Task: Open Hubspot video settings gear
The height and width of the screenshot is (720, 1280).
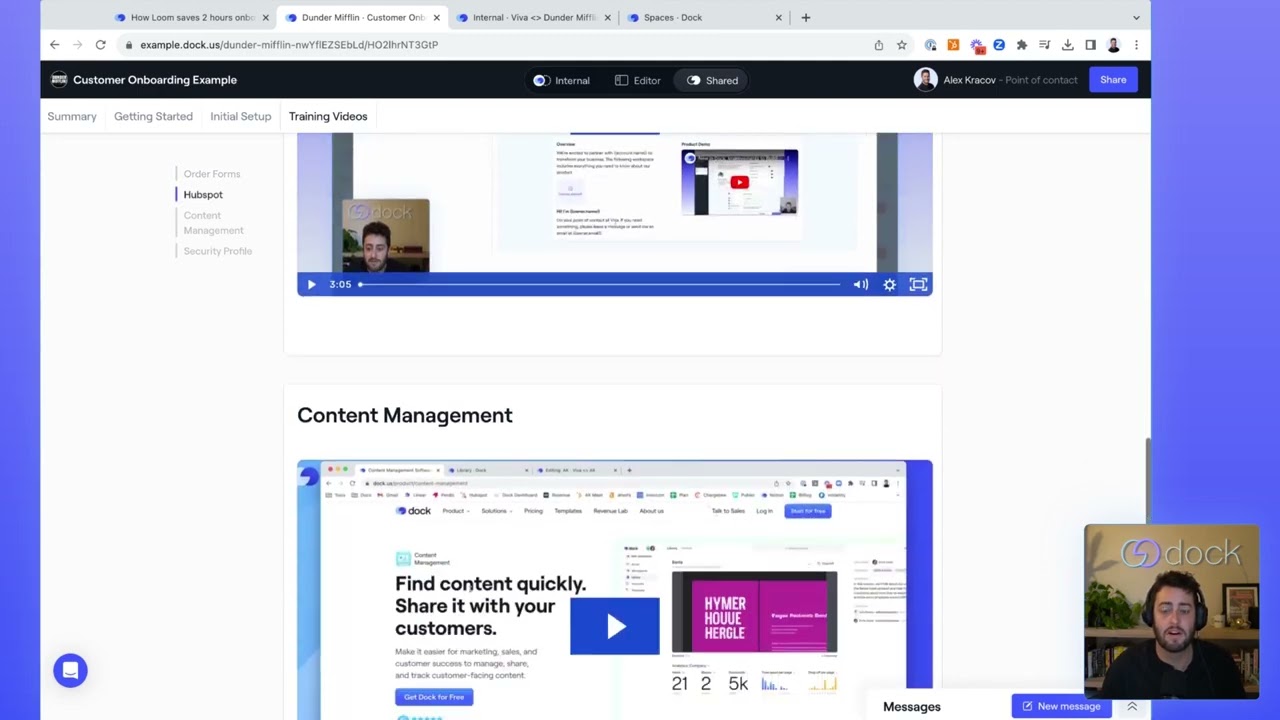Action: tap(889, 284)
